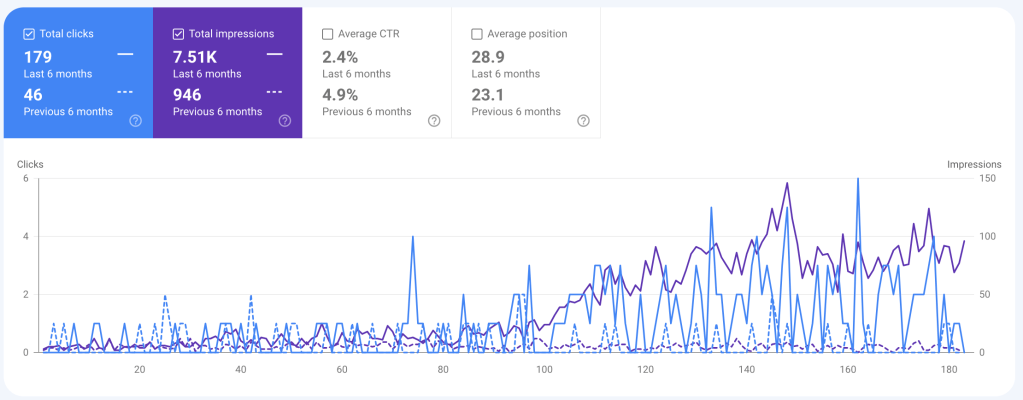Click the 100 tick on the x-axis
Image resolution: width=1023 pixels, height=400 pixels.
click(x=544, y=370)
